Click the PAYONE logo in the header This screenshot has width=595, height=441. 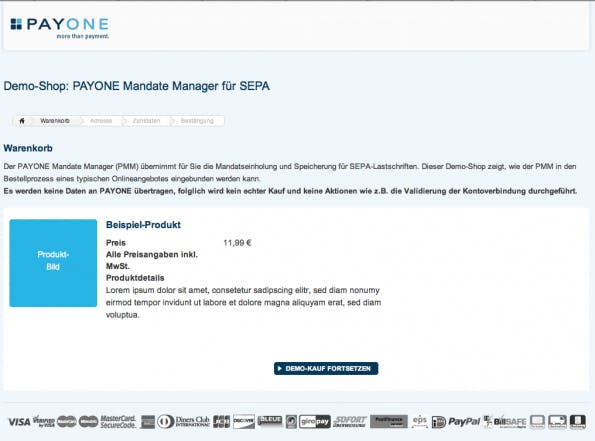[60, 28]
